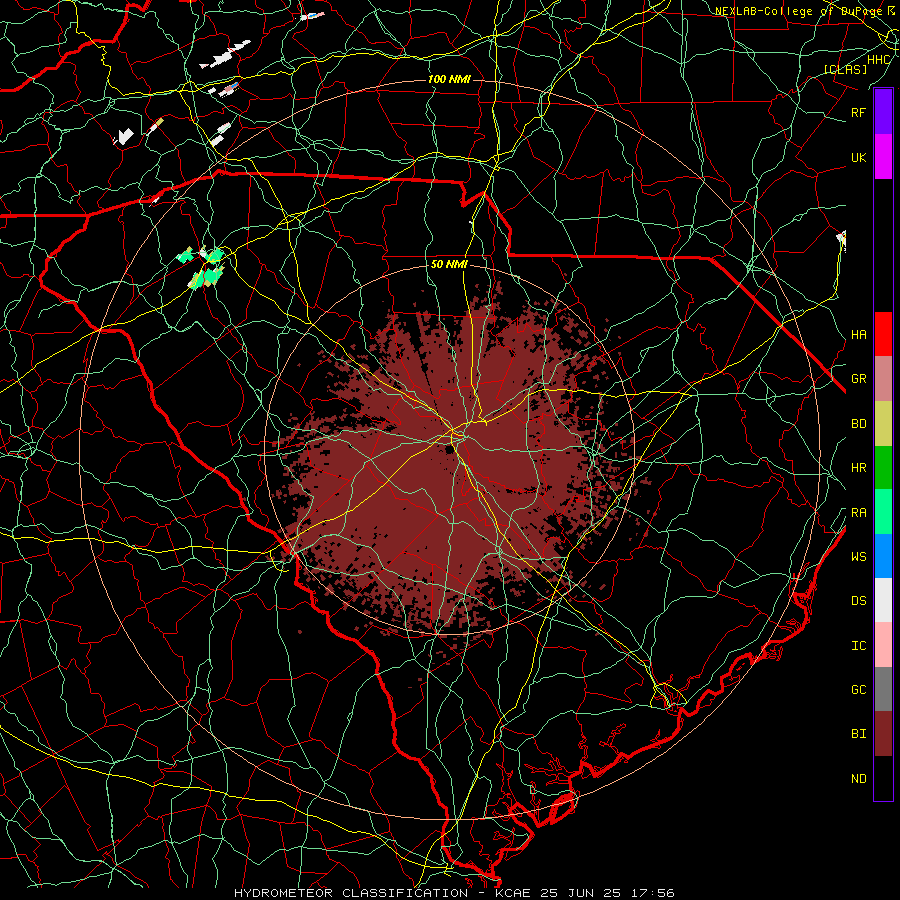The image size is (900, 900).
Task: Click the 100 NMI range ring label
Action: [449, 79]
